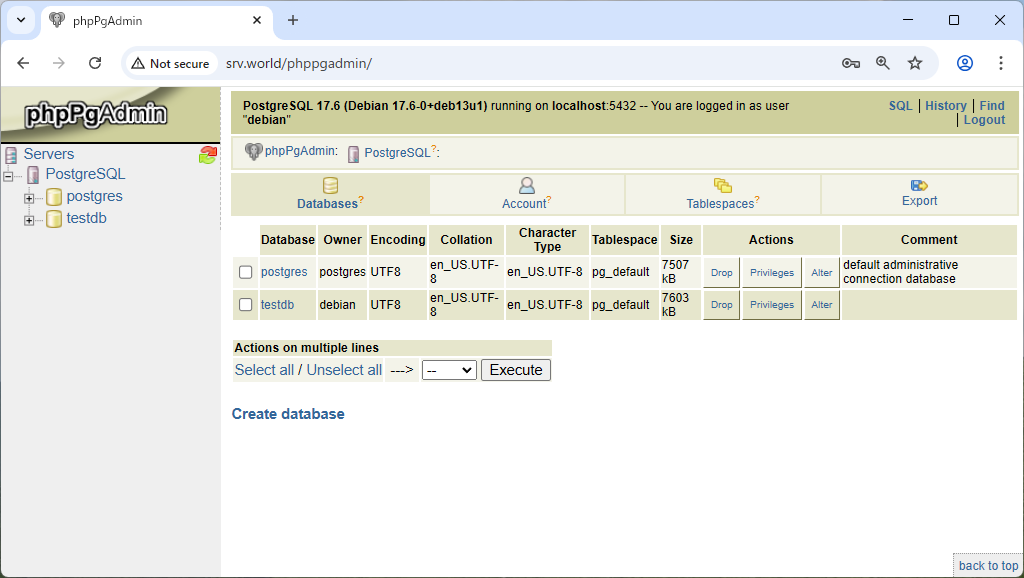
Task: Select the PostgreSQL server icon in breadcrumb
Action: point(352,154)
